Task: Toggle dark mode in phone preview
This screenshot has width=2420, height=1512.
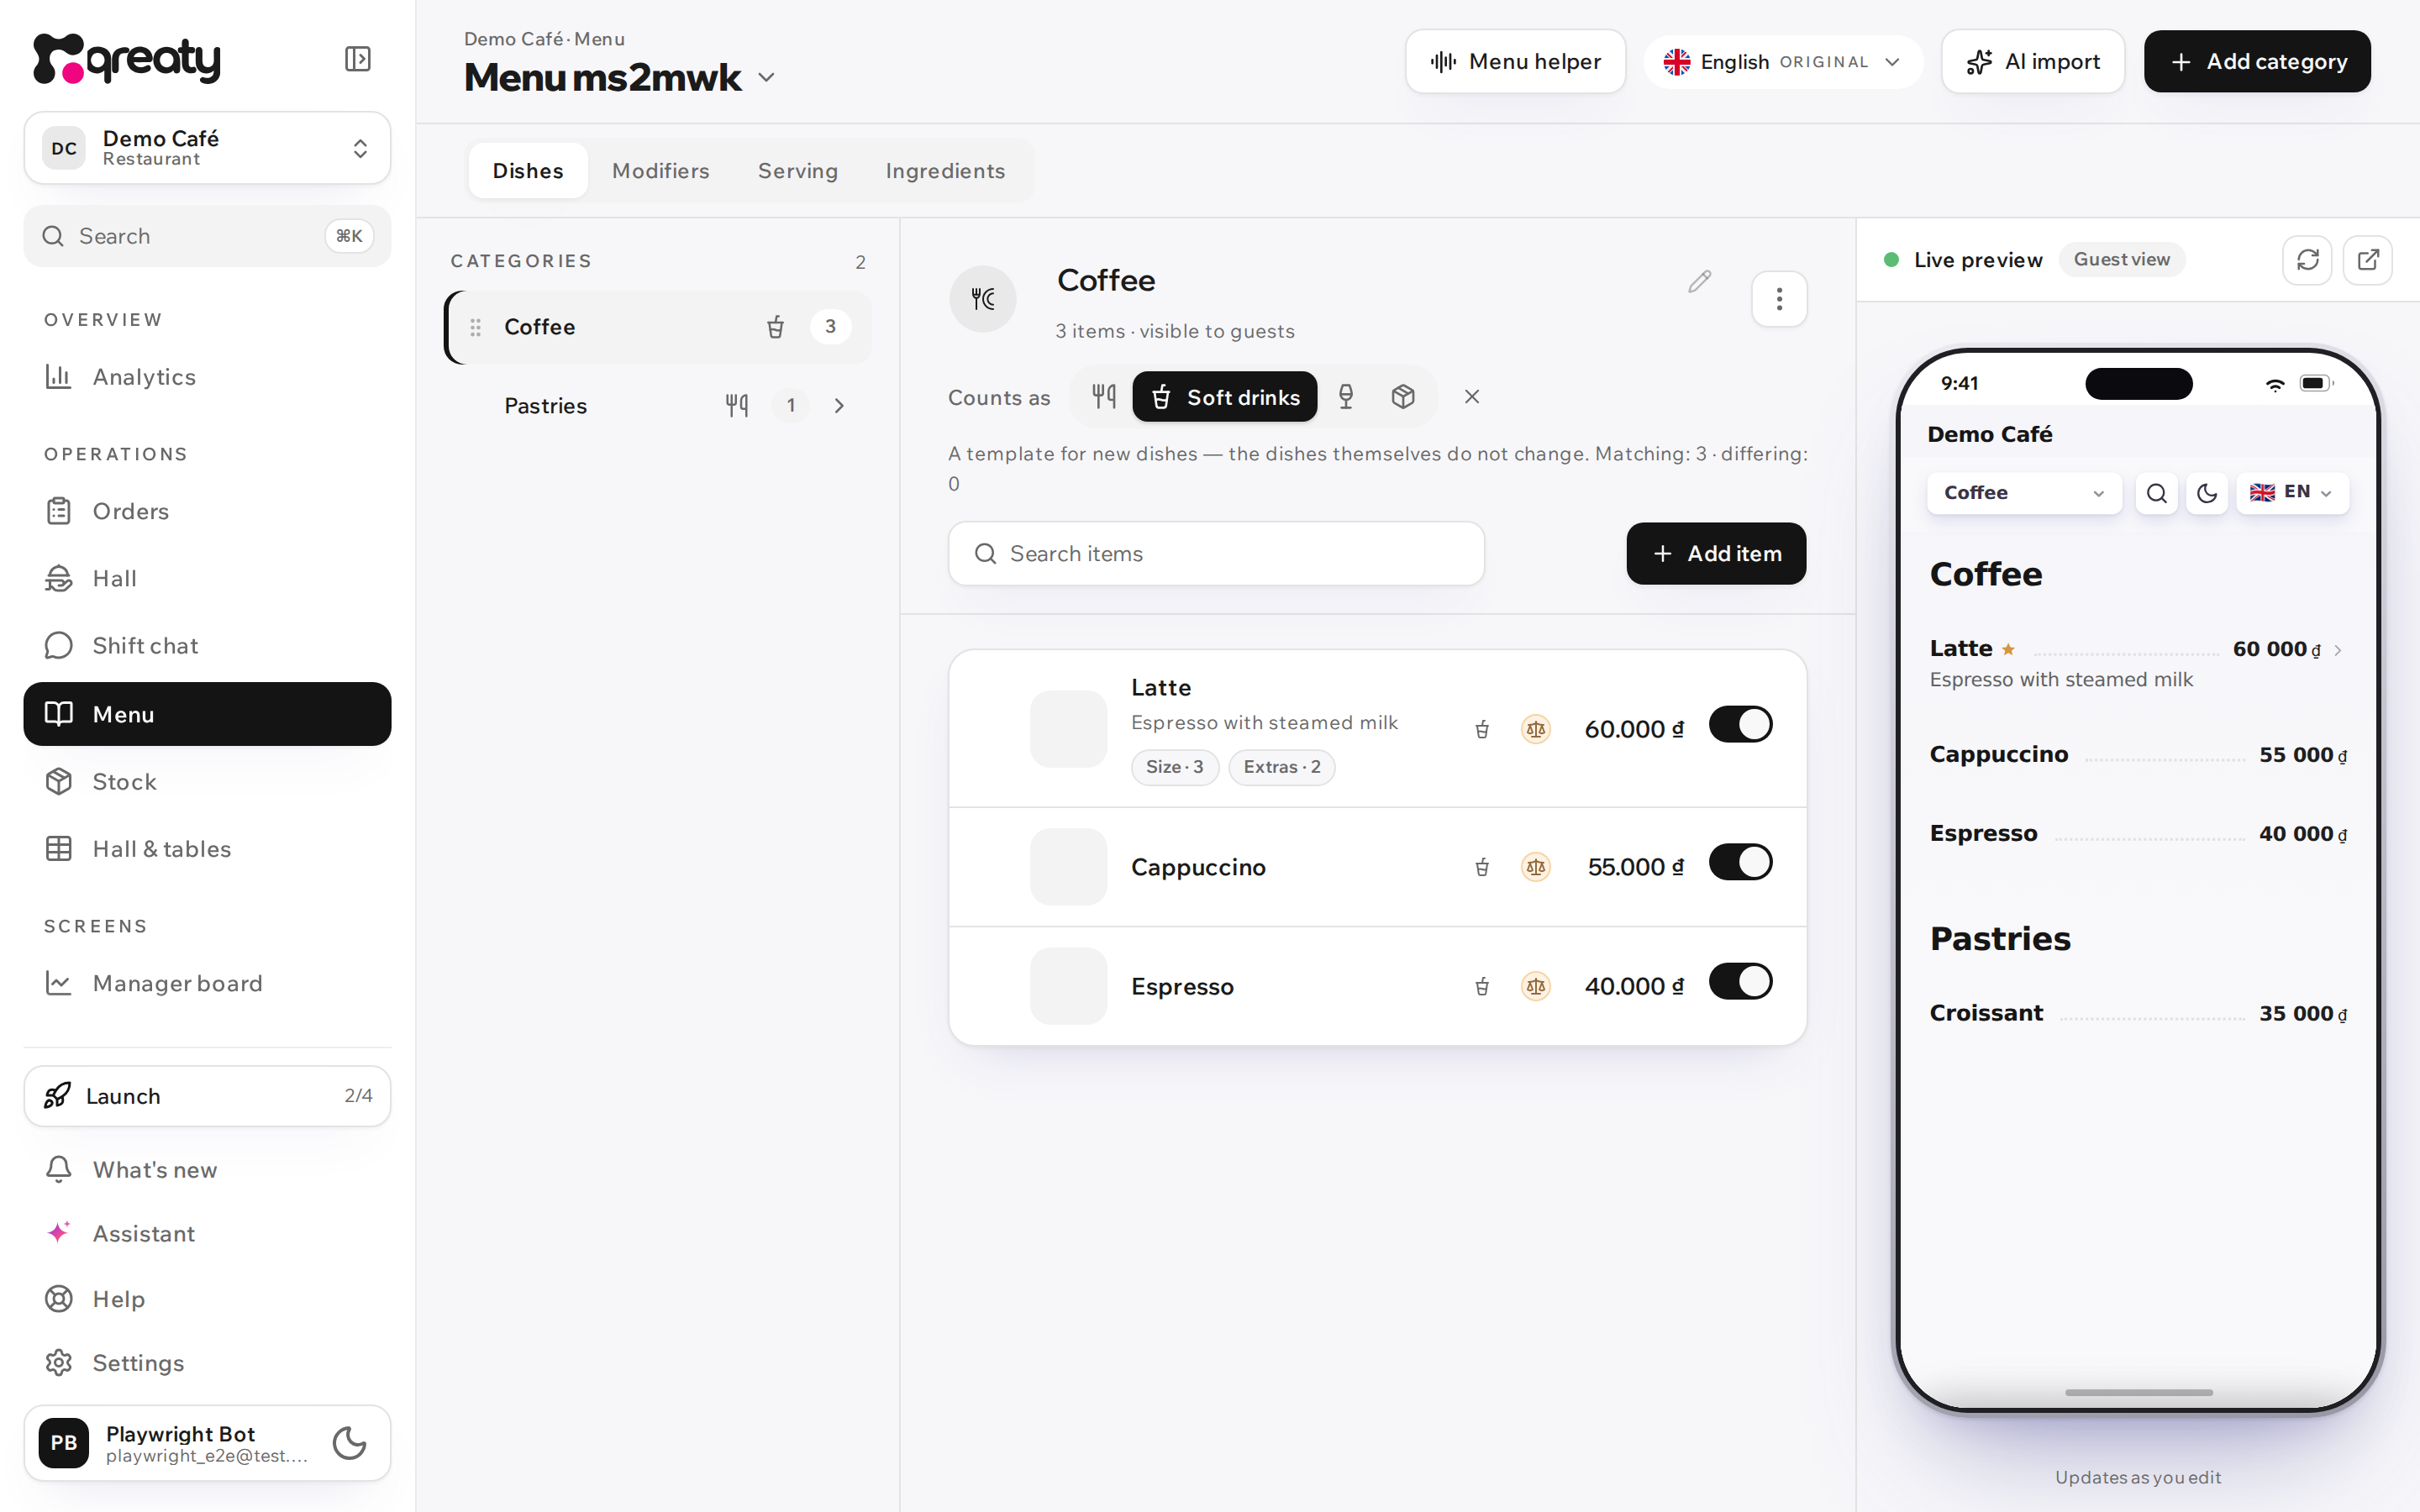Action: [x=2207, y=493]
